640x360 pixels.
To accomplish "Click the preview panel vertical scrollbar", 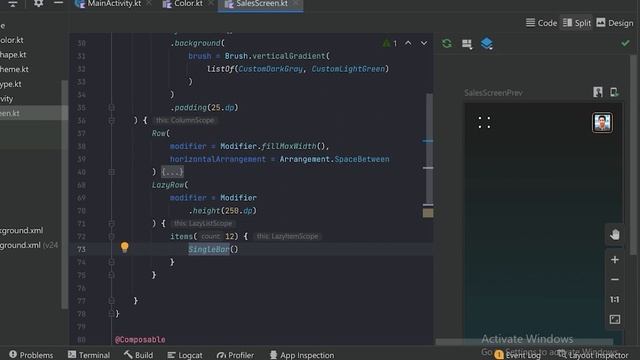I will 633,155.
